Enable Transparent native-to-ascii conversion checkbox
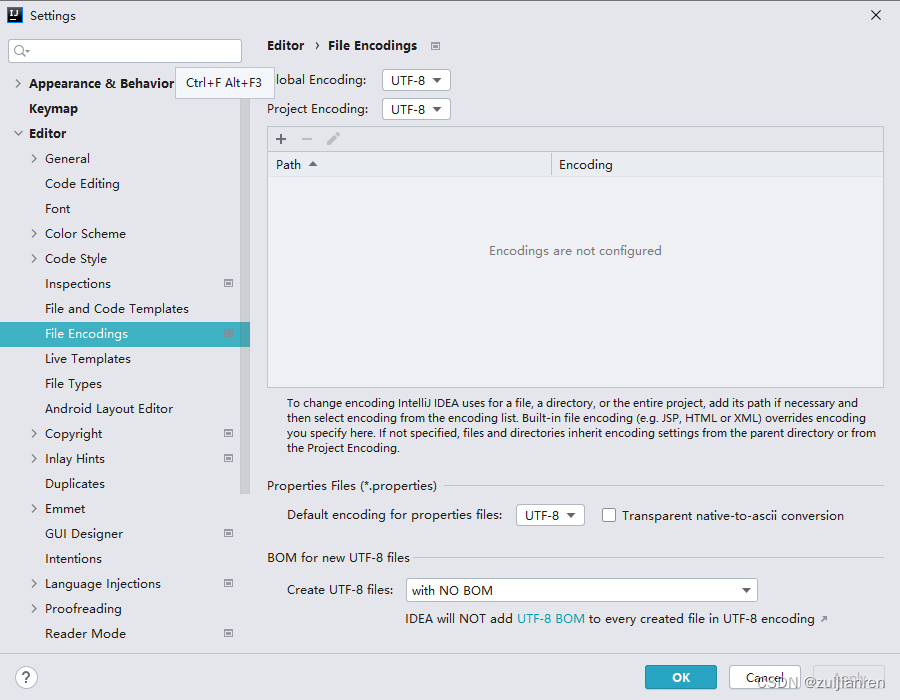 tap(609, 515)
